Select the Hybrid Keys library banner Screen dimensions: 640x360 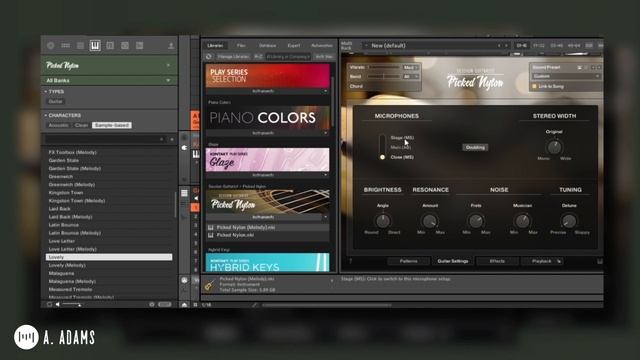[268, 263]
